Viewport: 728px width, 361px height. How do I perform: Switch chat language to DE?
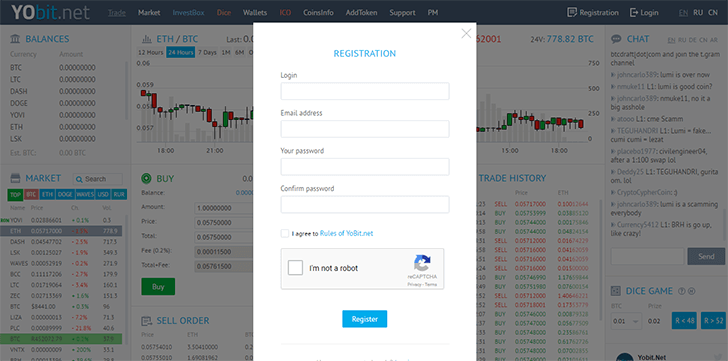pos(693,40)
